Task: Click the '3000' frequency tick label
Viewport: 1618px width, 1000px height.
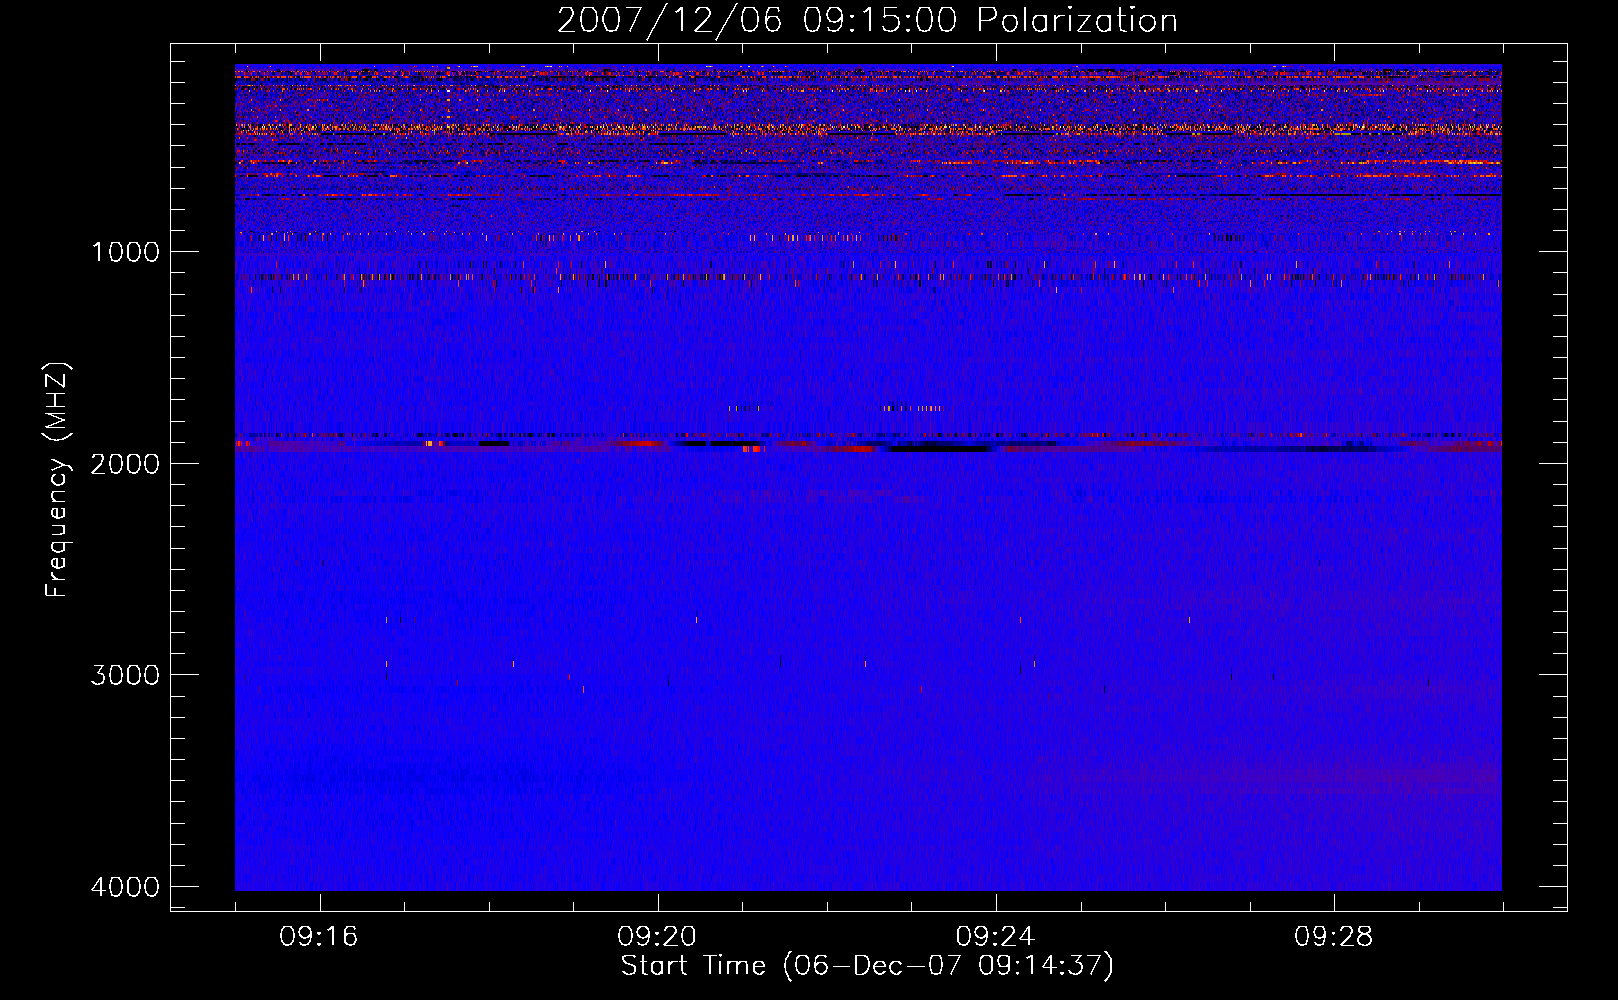Action: pos(125,675)
